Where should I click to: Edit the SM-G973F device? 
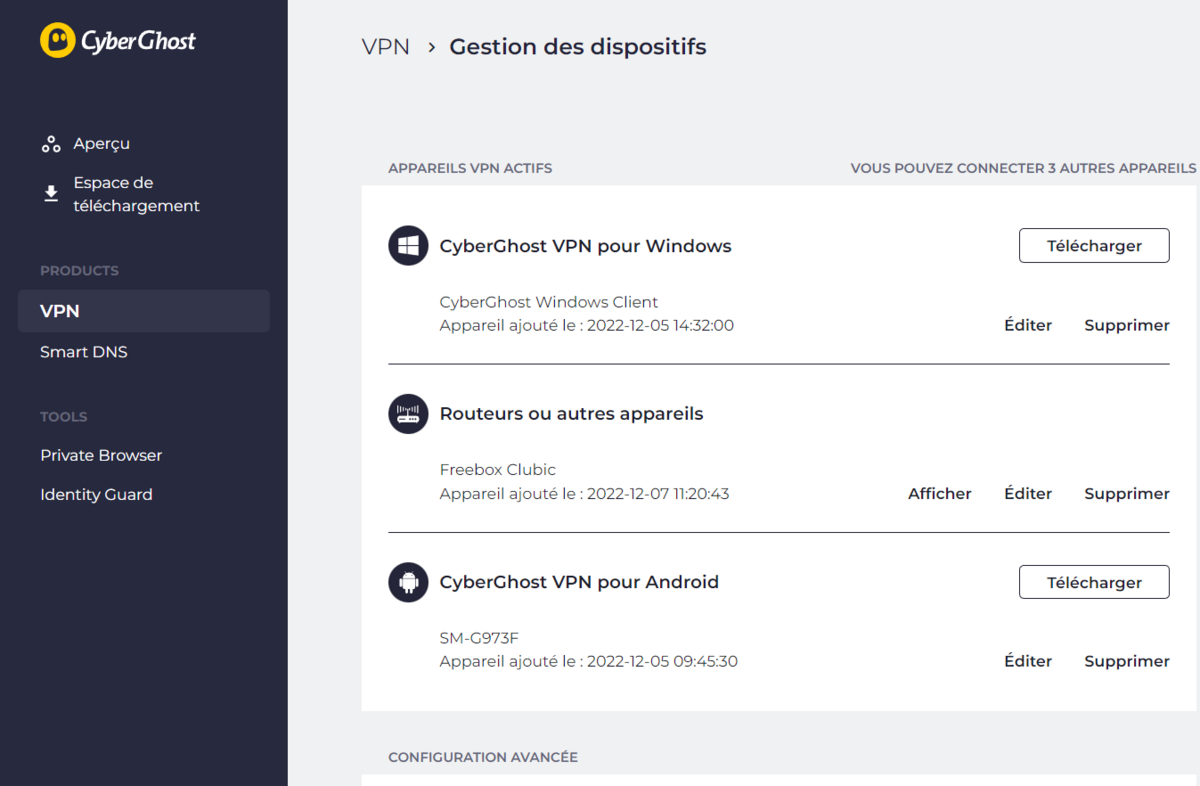tap(1028, 661)
